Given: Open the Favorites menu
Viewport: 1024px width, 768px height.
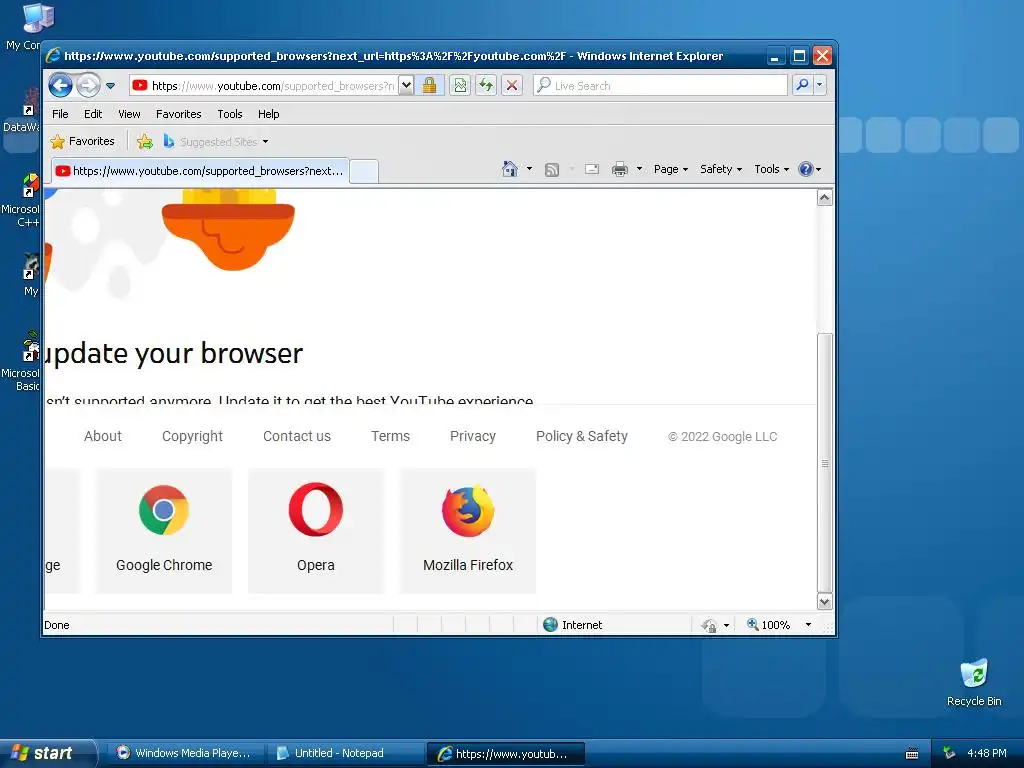Looking at the screenshot, I should click(x=178, y=114).
